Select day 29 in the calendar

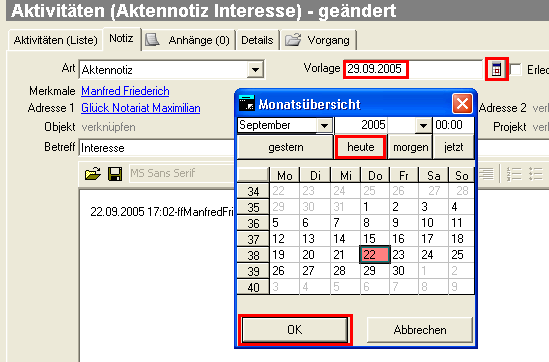click(369, 271)
